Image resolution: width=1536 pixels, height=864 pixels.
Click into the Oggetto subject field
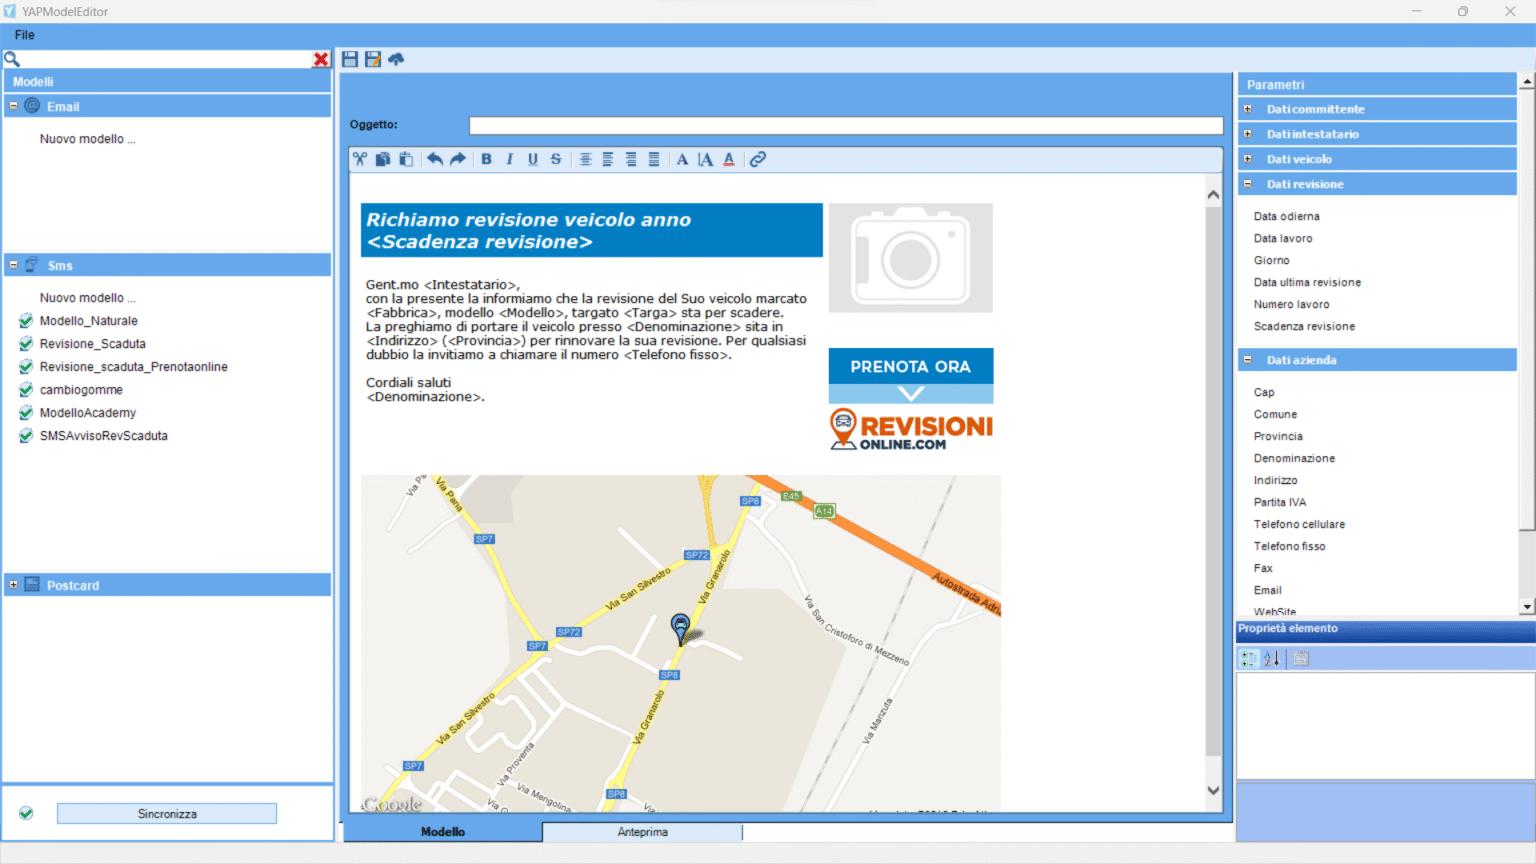tap(845, 125)
